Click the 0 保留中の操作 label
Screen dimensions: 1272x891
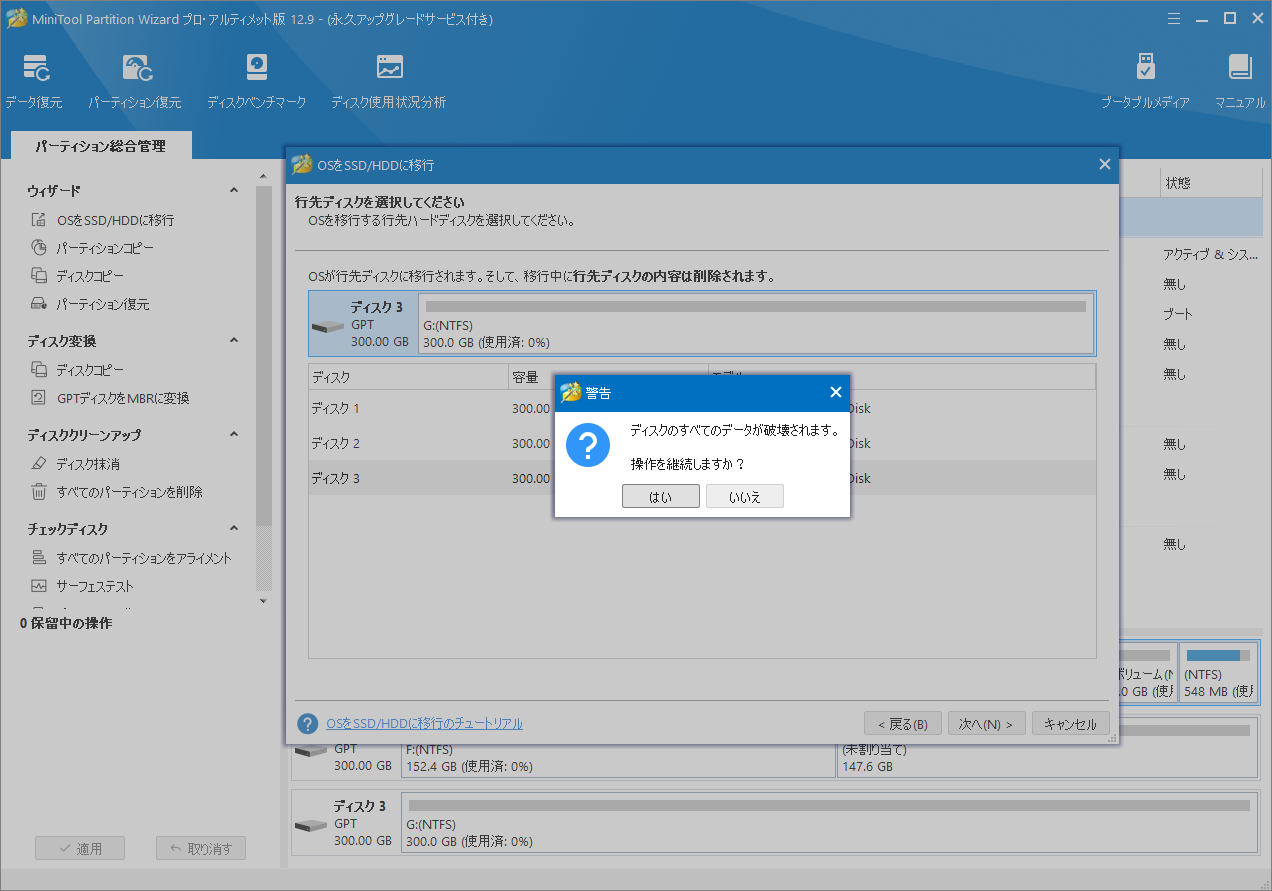tap(66, 623)
